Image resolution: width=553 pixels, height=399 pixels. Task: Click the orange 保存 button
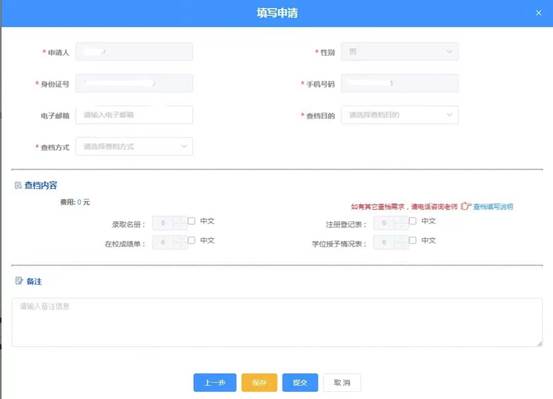[x=259, y=382]
